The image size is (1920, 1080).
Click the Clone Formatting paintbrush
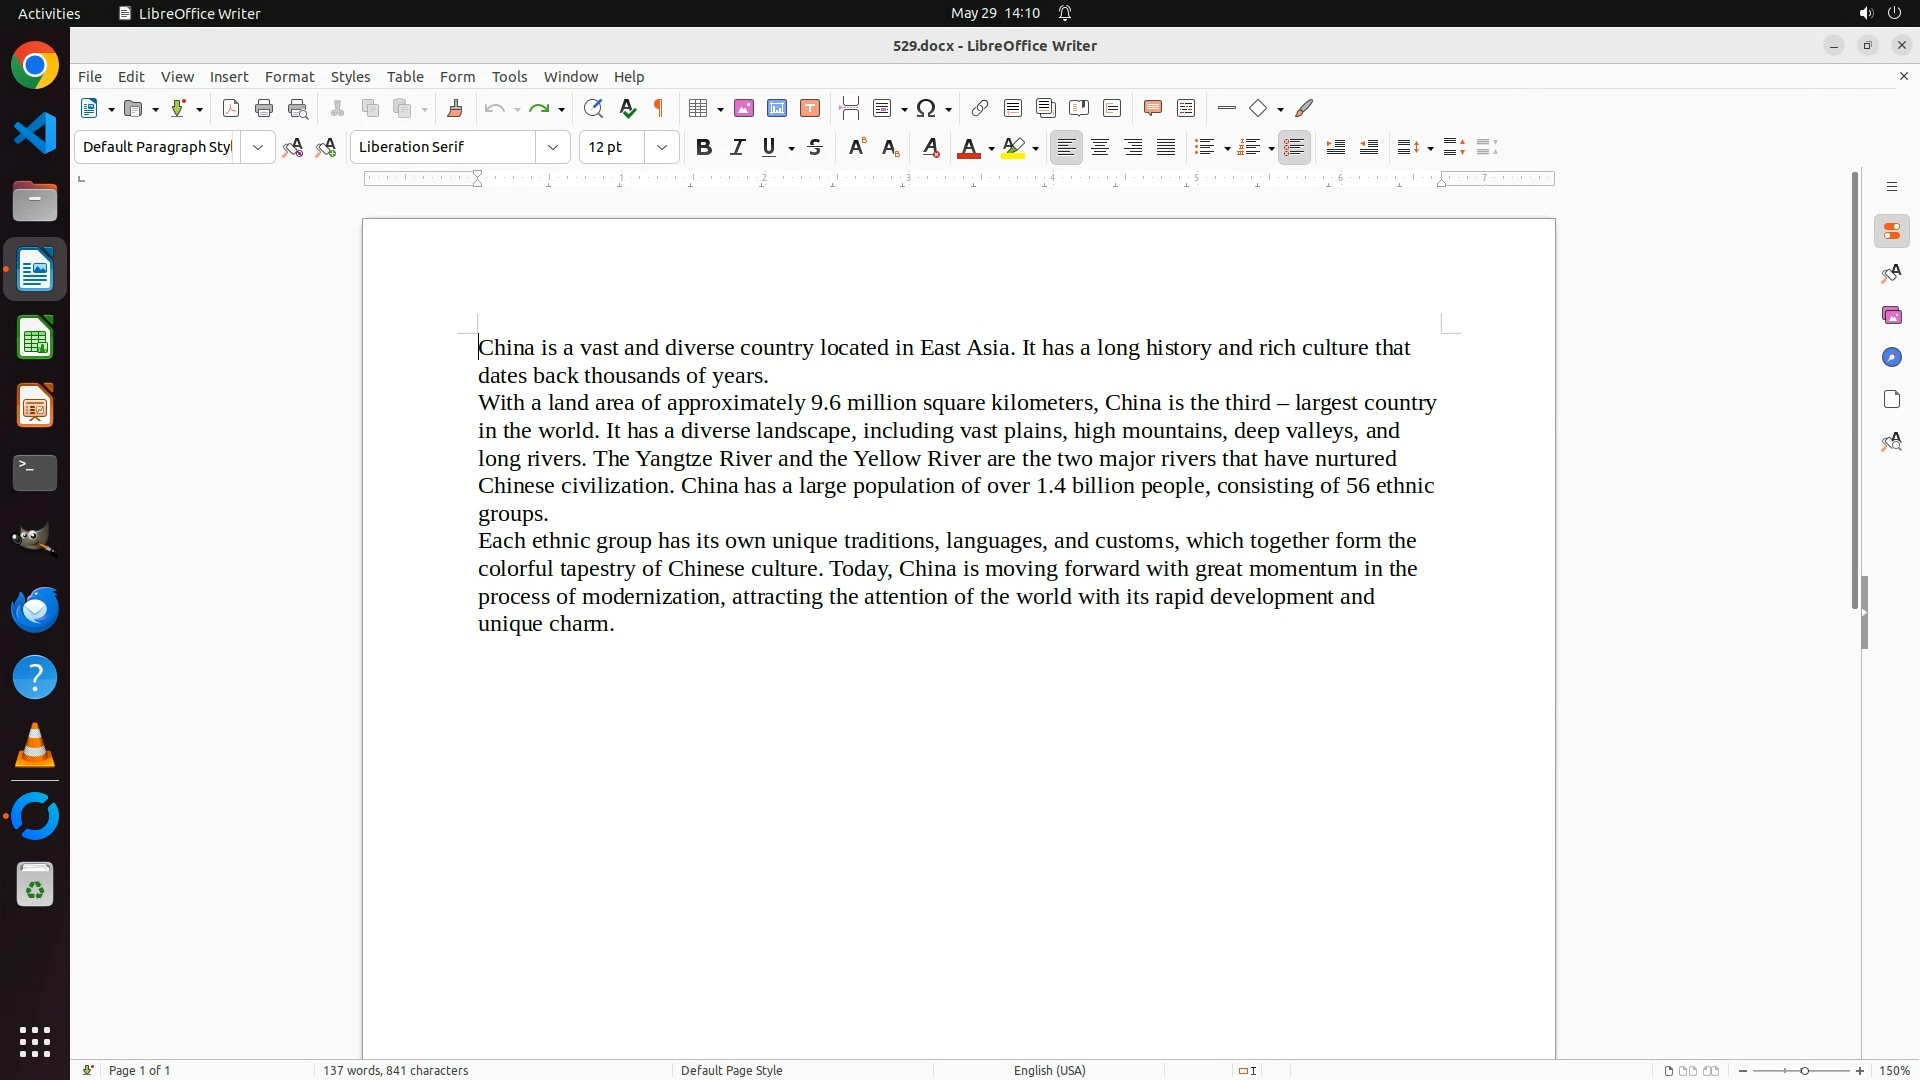point(455,108)
